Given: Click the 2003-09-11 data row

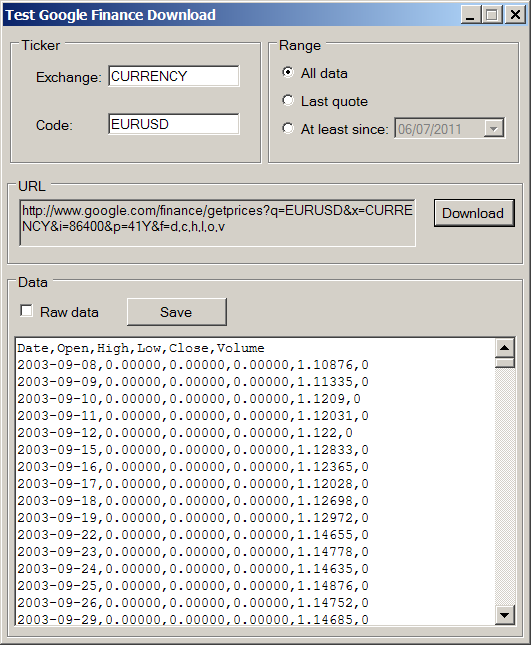Looking at the screenshot, I should [x=193, y=416].
